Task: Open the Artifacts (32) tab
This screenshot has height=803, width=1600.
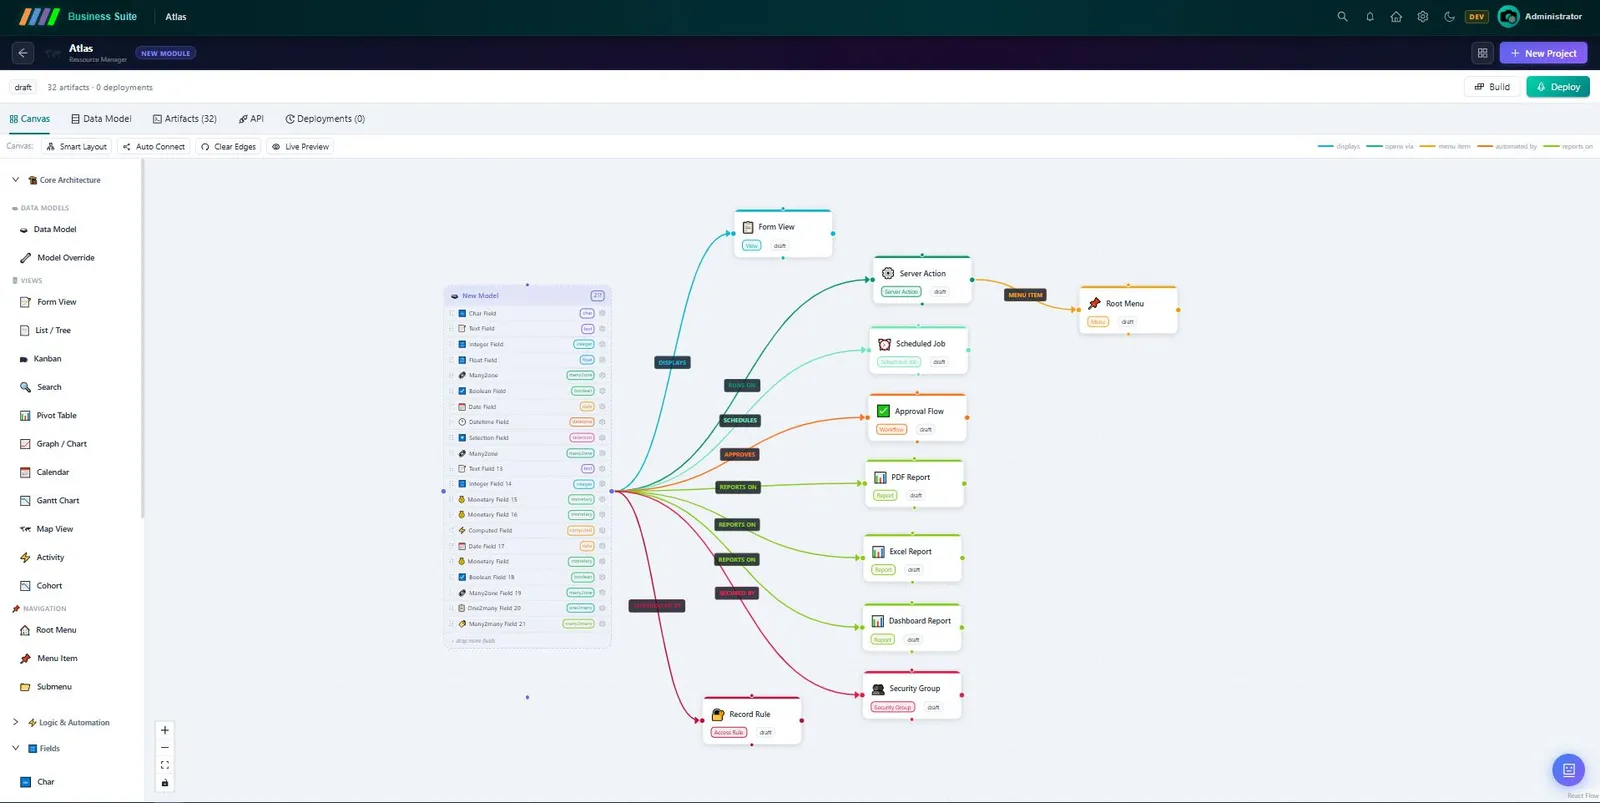Action: (184, 119)
